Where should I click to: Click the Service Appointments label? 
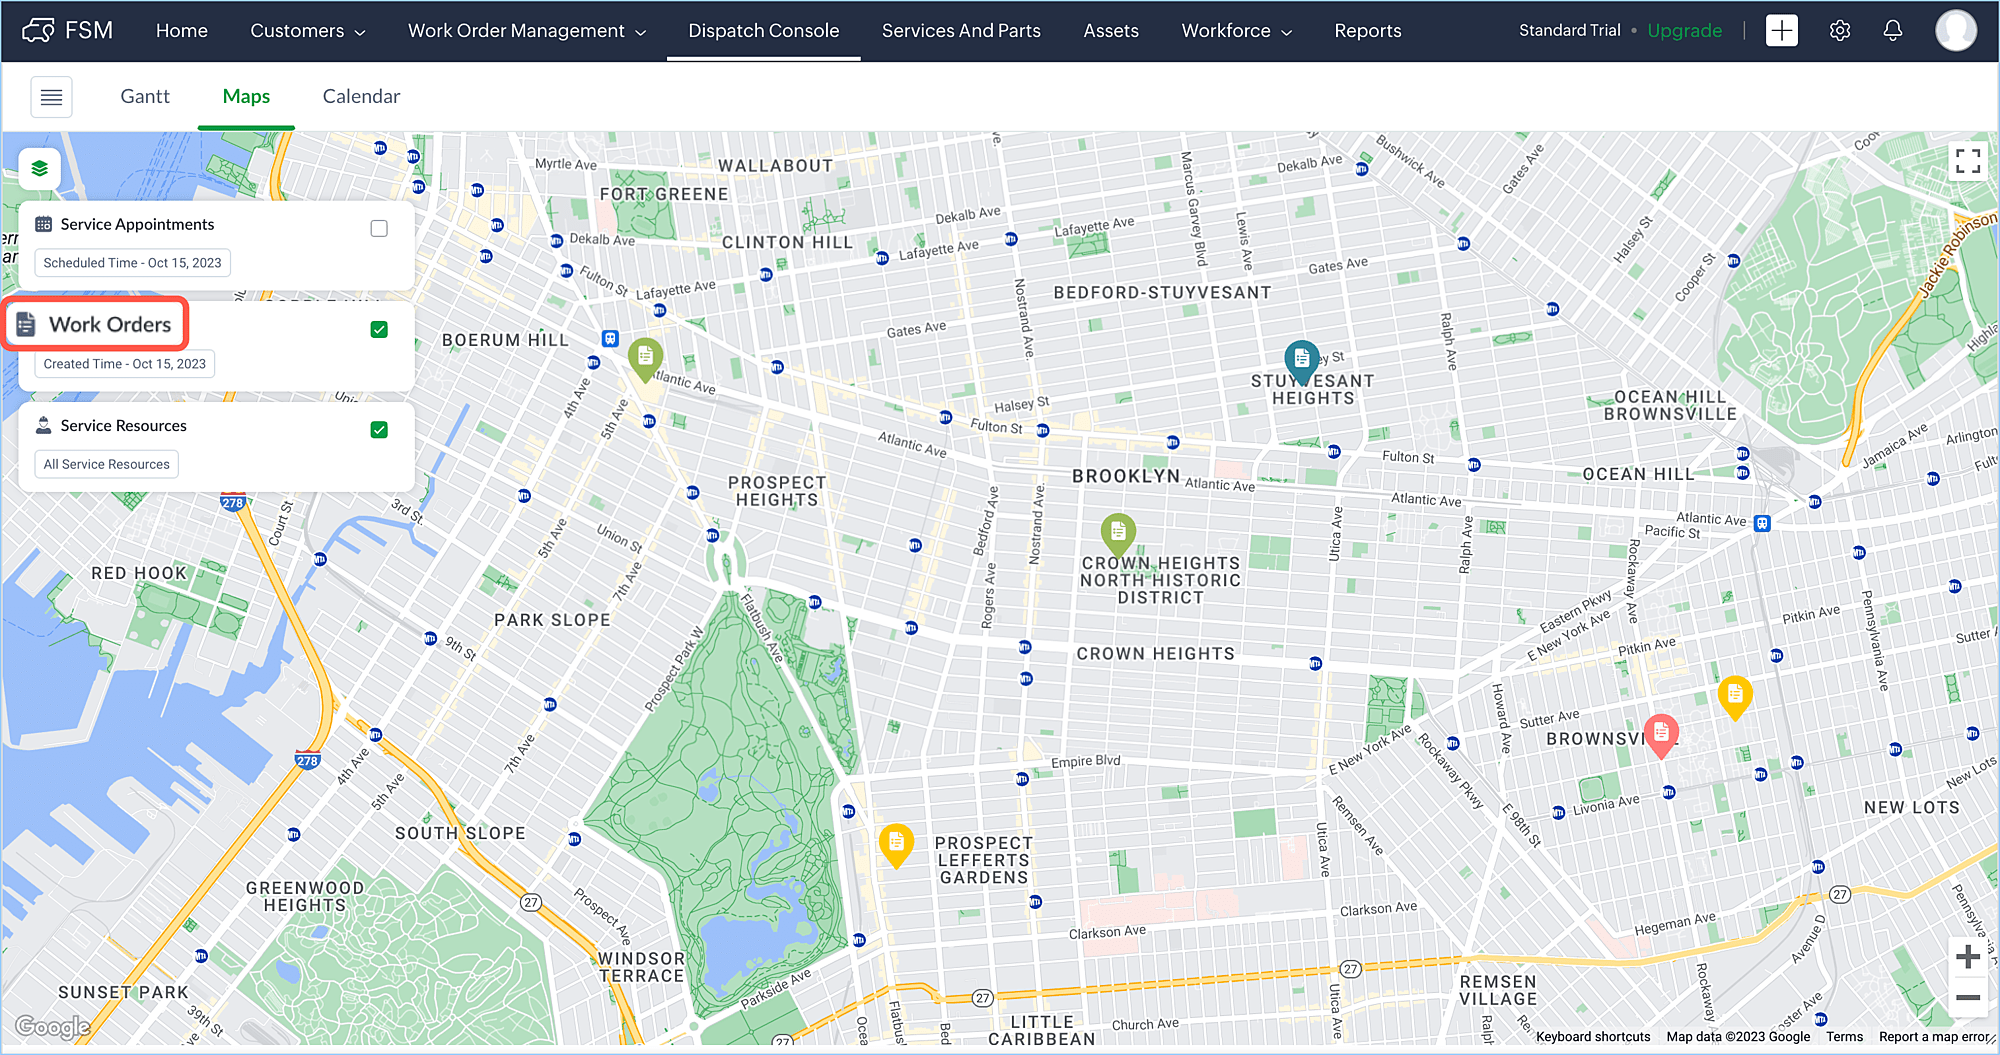pos(137,224)
